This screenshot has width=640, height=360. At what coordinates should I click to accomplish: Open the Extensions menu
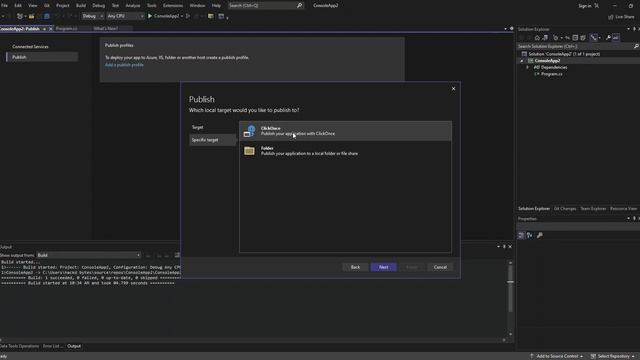173,6
